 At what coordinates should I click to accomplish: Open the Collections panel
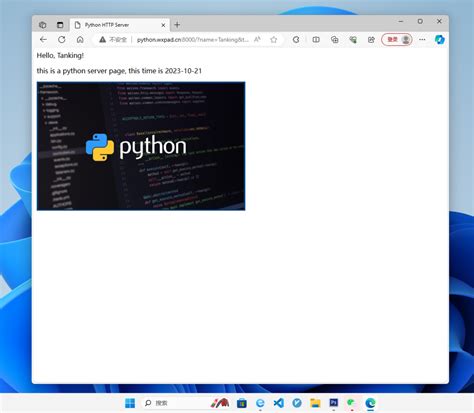335,40
